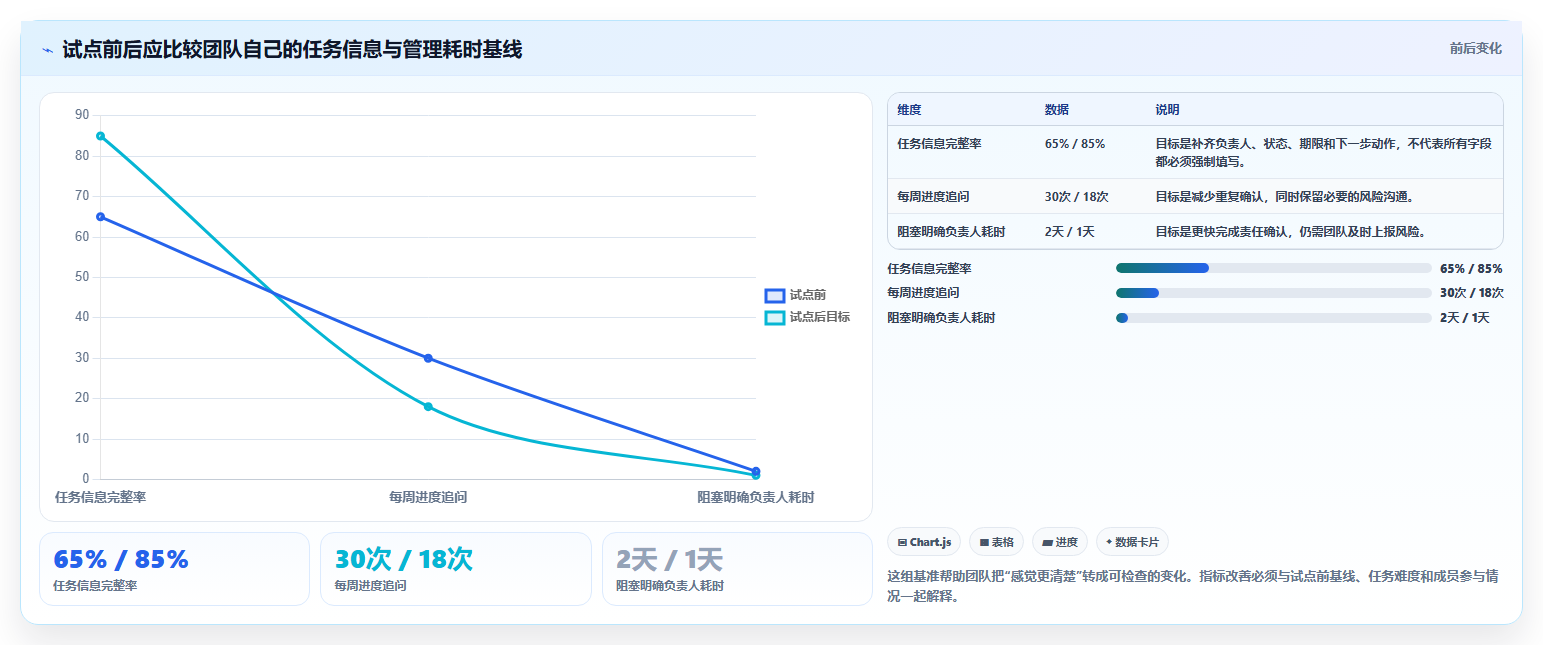Click table cell 30次 / 18次

[1077, 197]
